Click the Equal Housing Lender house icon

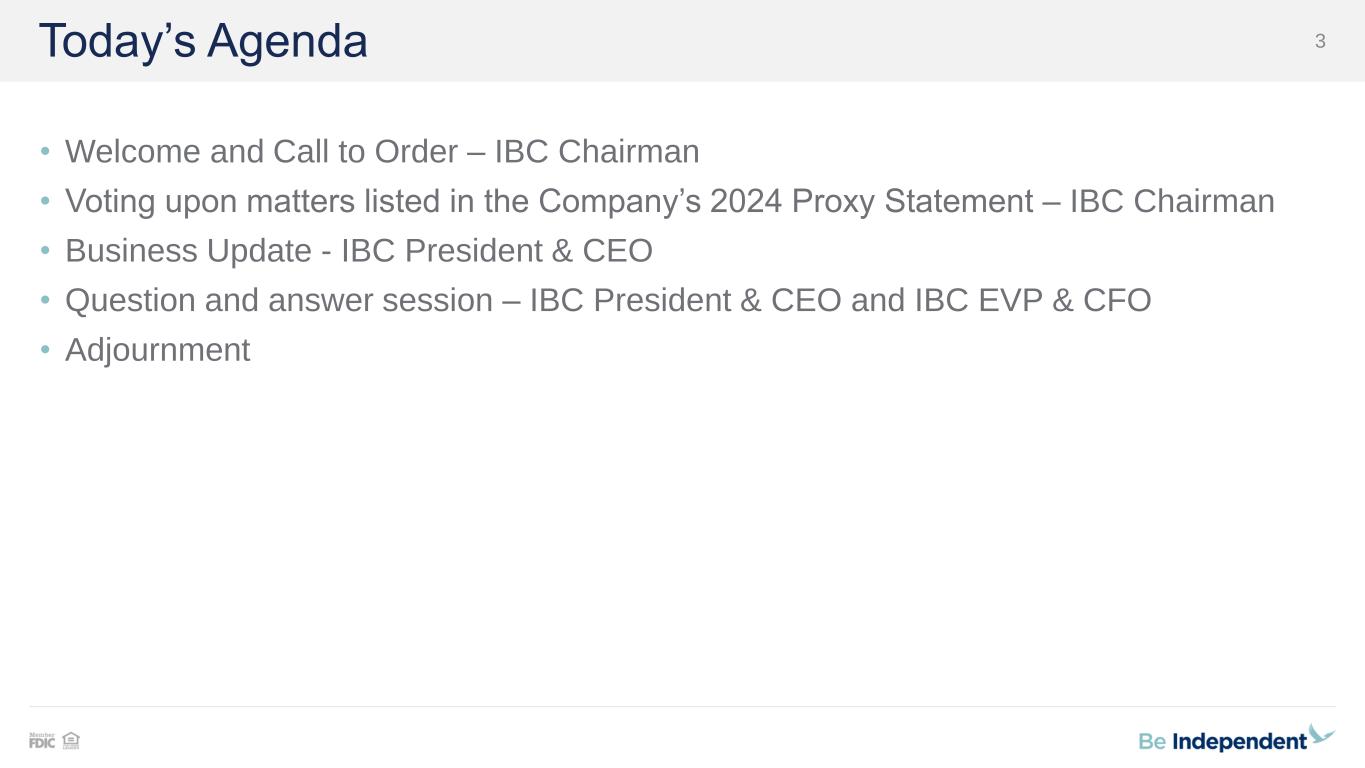click(71, 741)
